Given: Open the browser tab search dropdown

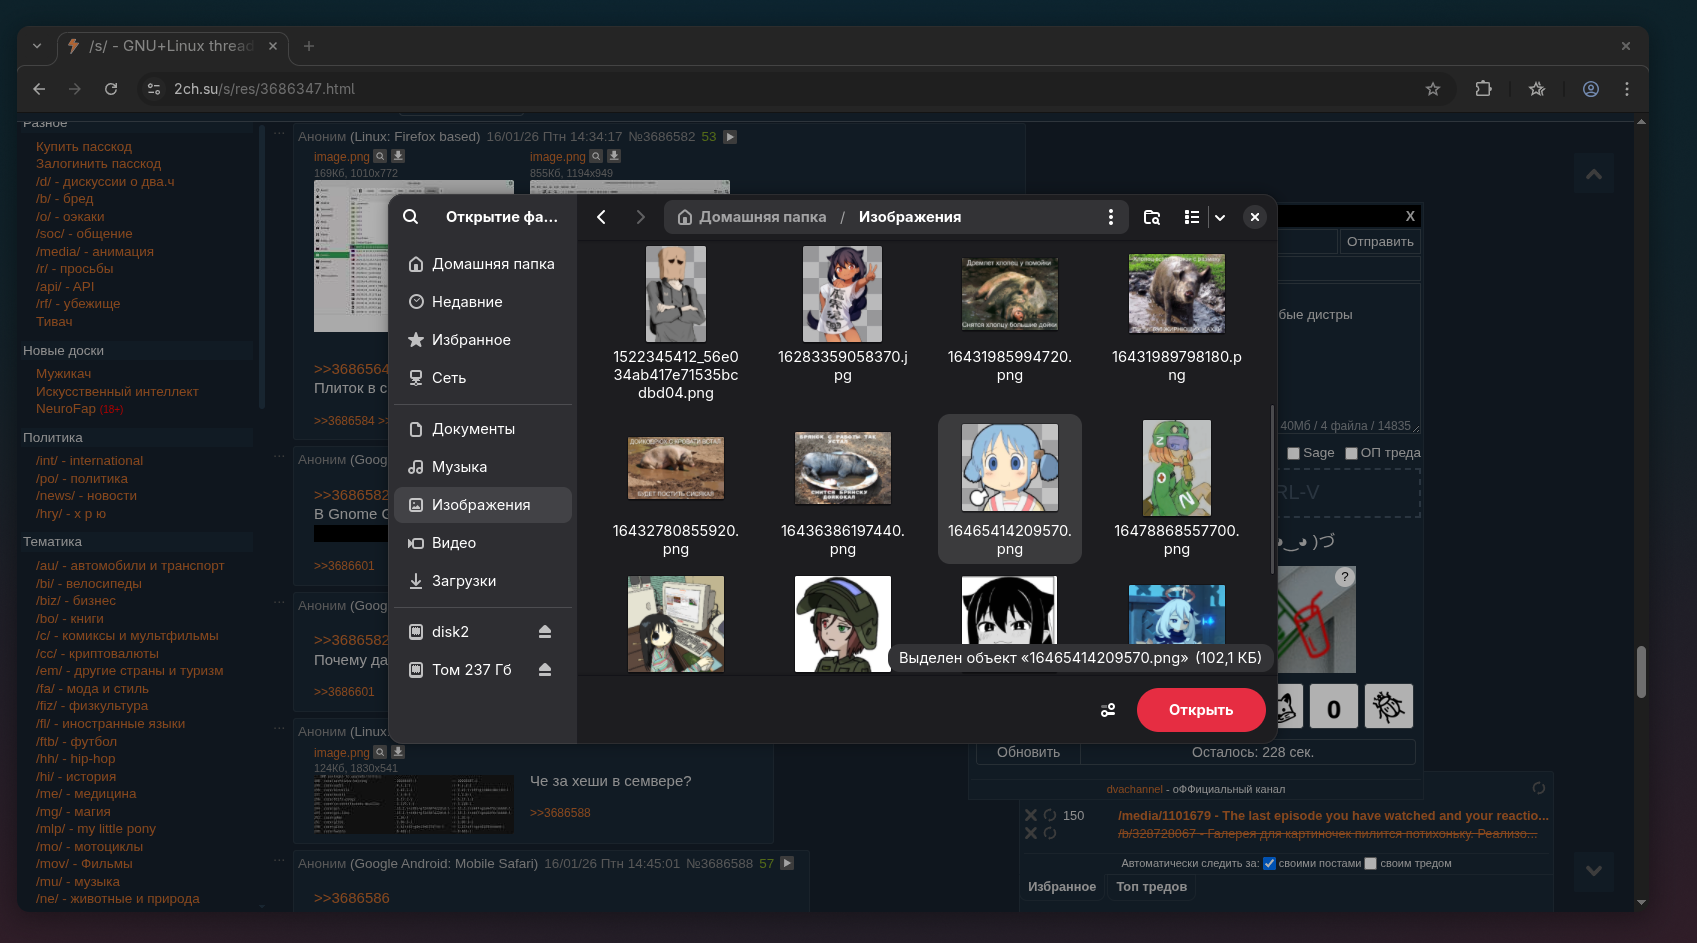Looking at the screenshot, I should click(37, 46).
